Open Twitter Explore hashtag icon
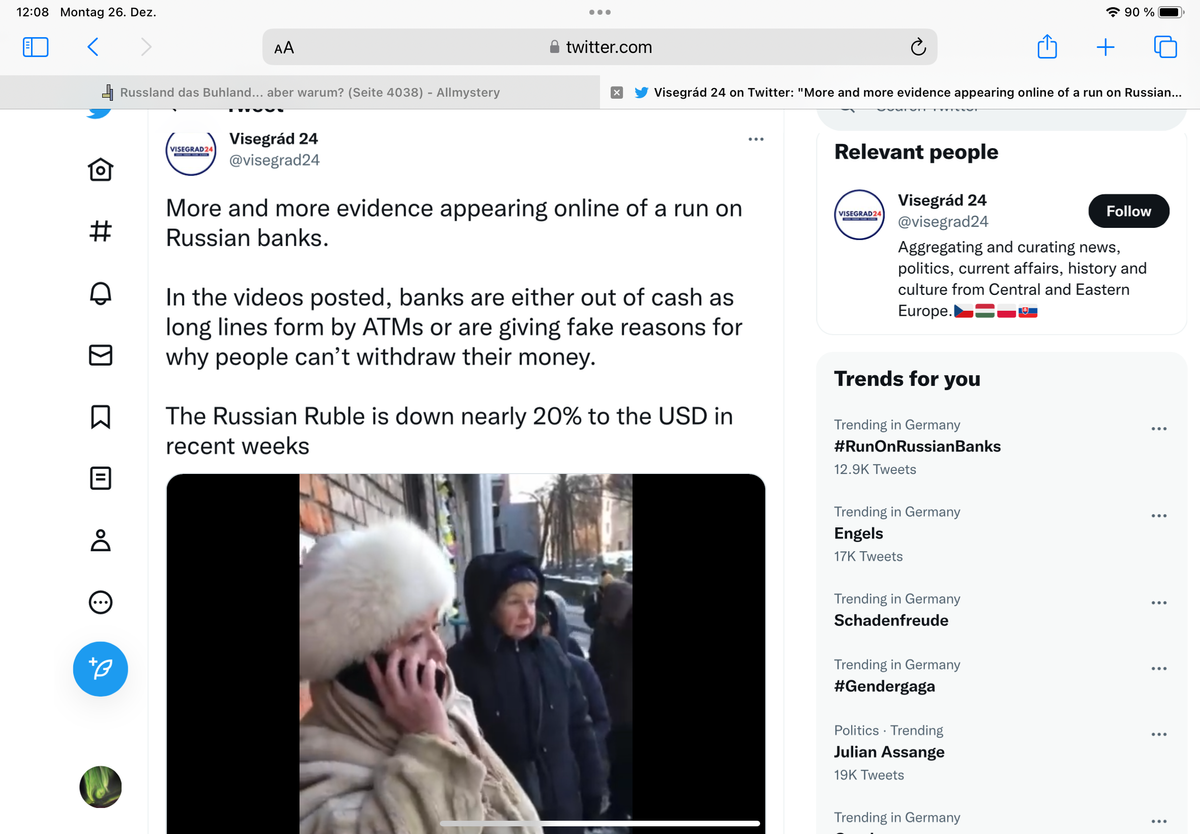Image resolution: width=1200 pixels, height=834 pixels. [x=100, y=232]
